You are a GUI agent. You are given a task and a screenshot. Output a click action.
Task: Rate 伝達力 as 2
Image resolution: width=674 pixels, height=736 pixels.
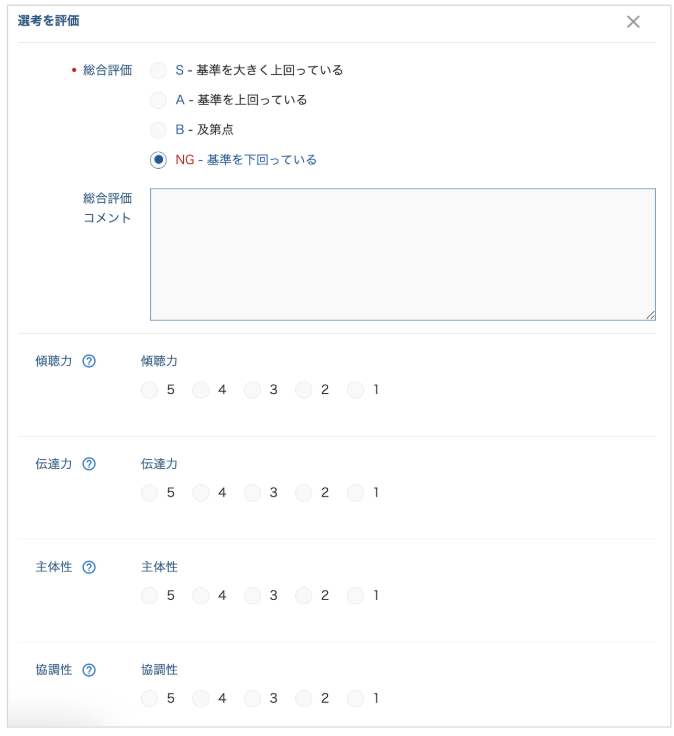(x=304, y=493)
